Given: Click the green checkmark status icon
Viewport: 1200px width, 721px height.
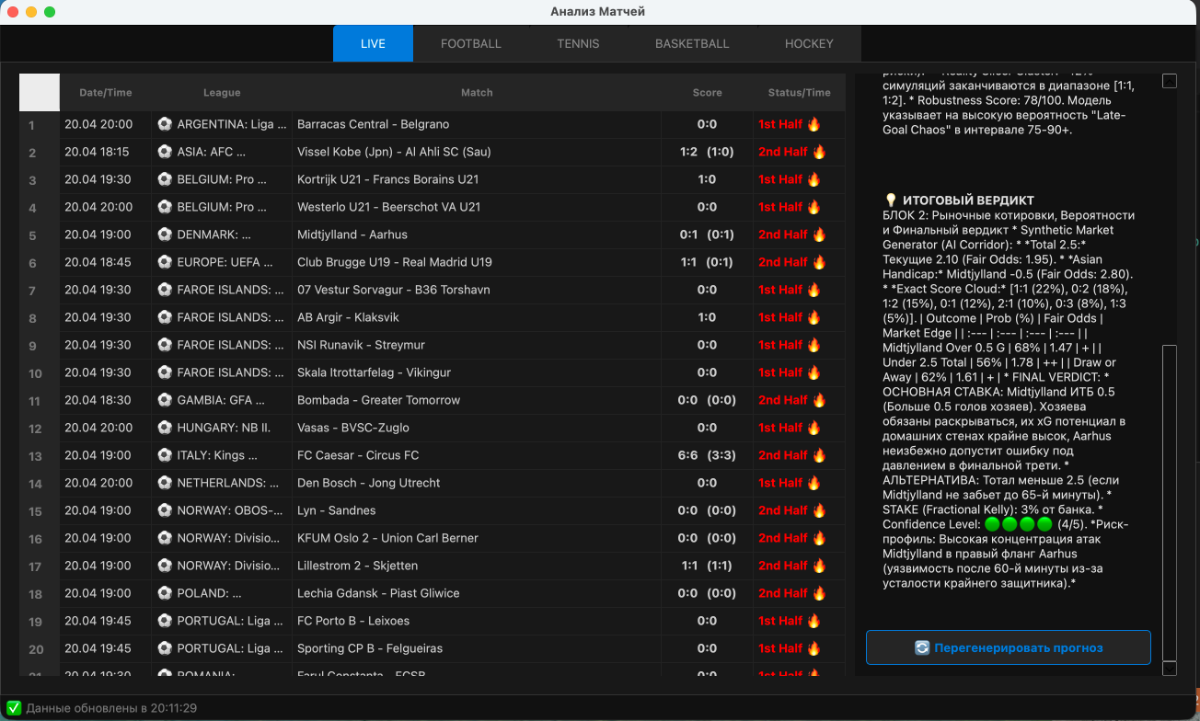Looking at the screenshot, I should 14,708.
